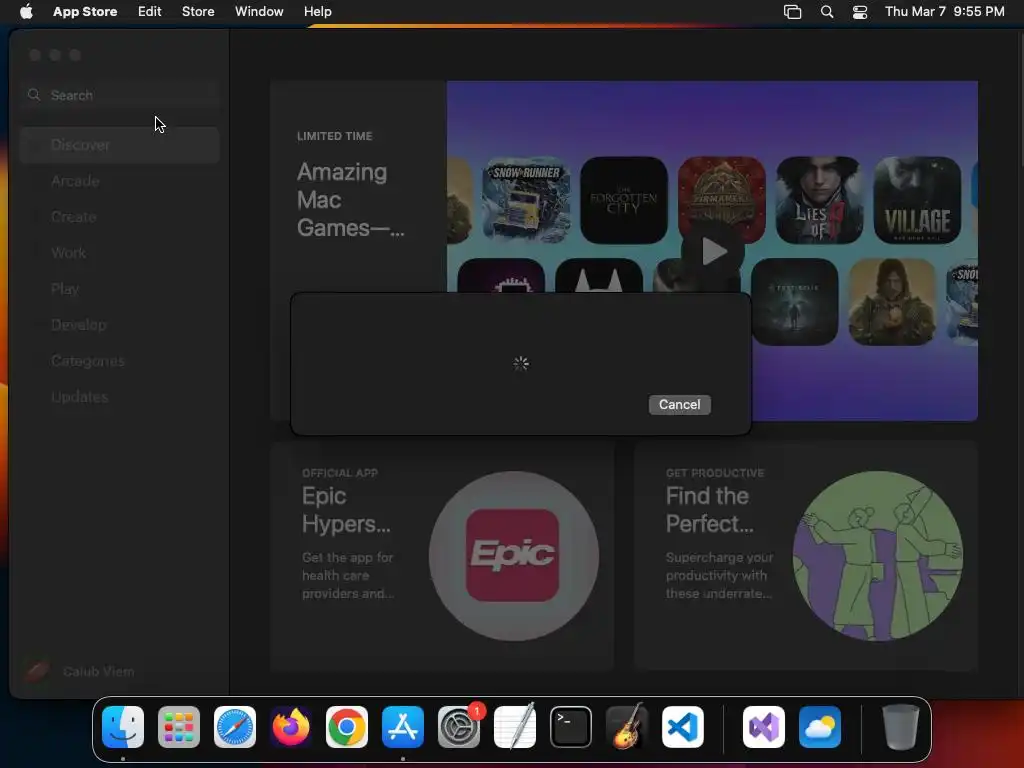Select Play in the sidebar
The height and width of the screenshot is (768, 1024).
(x=120, y=289)
